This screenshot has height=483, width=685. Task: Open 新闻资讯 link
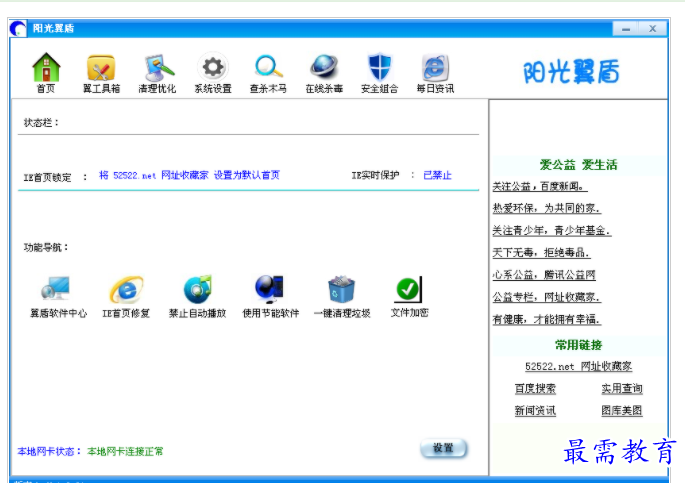tap(535, 411)
